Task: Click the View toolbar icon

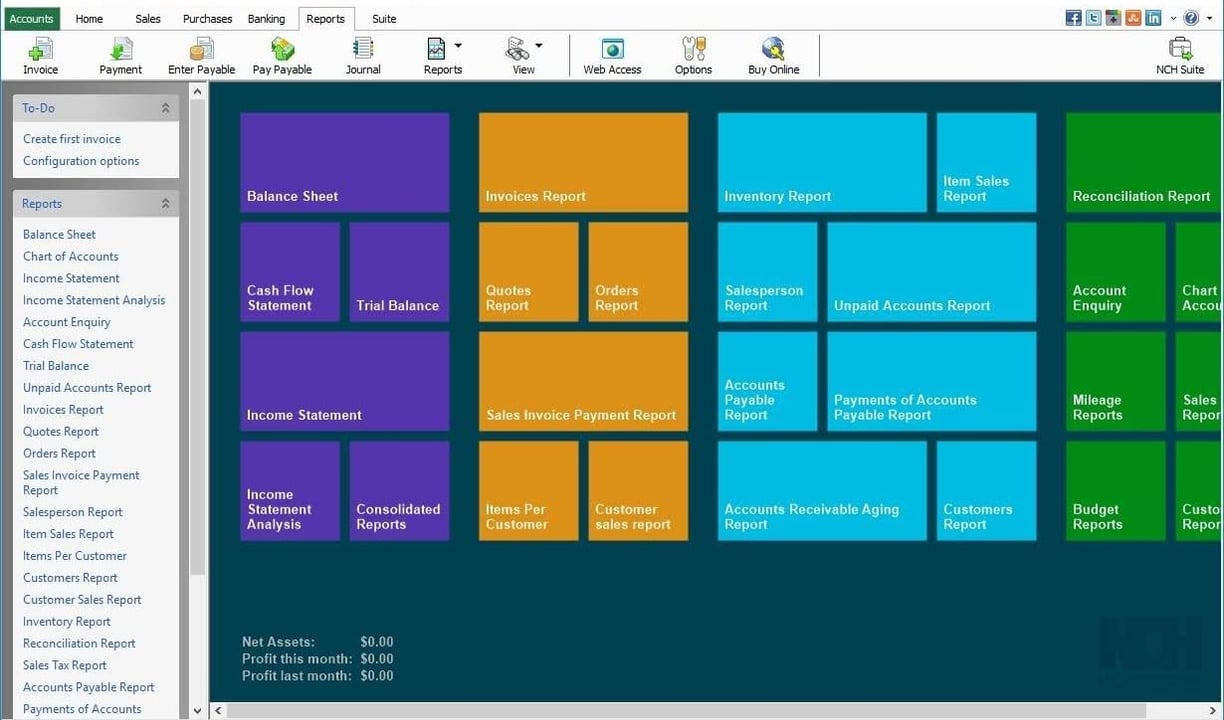Action: pos(517,49)
